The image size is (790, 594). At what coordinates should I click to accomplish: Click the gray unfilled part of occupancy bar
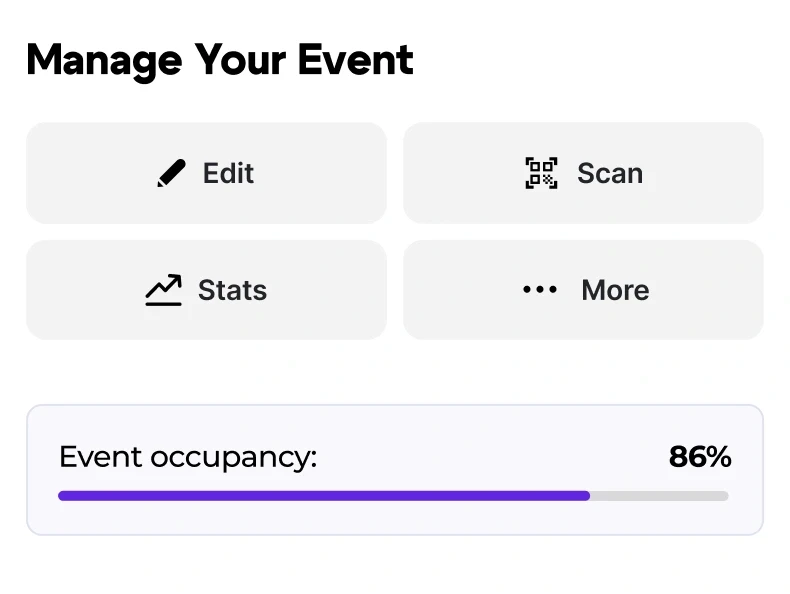(660, 496)
